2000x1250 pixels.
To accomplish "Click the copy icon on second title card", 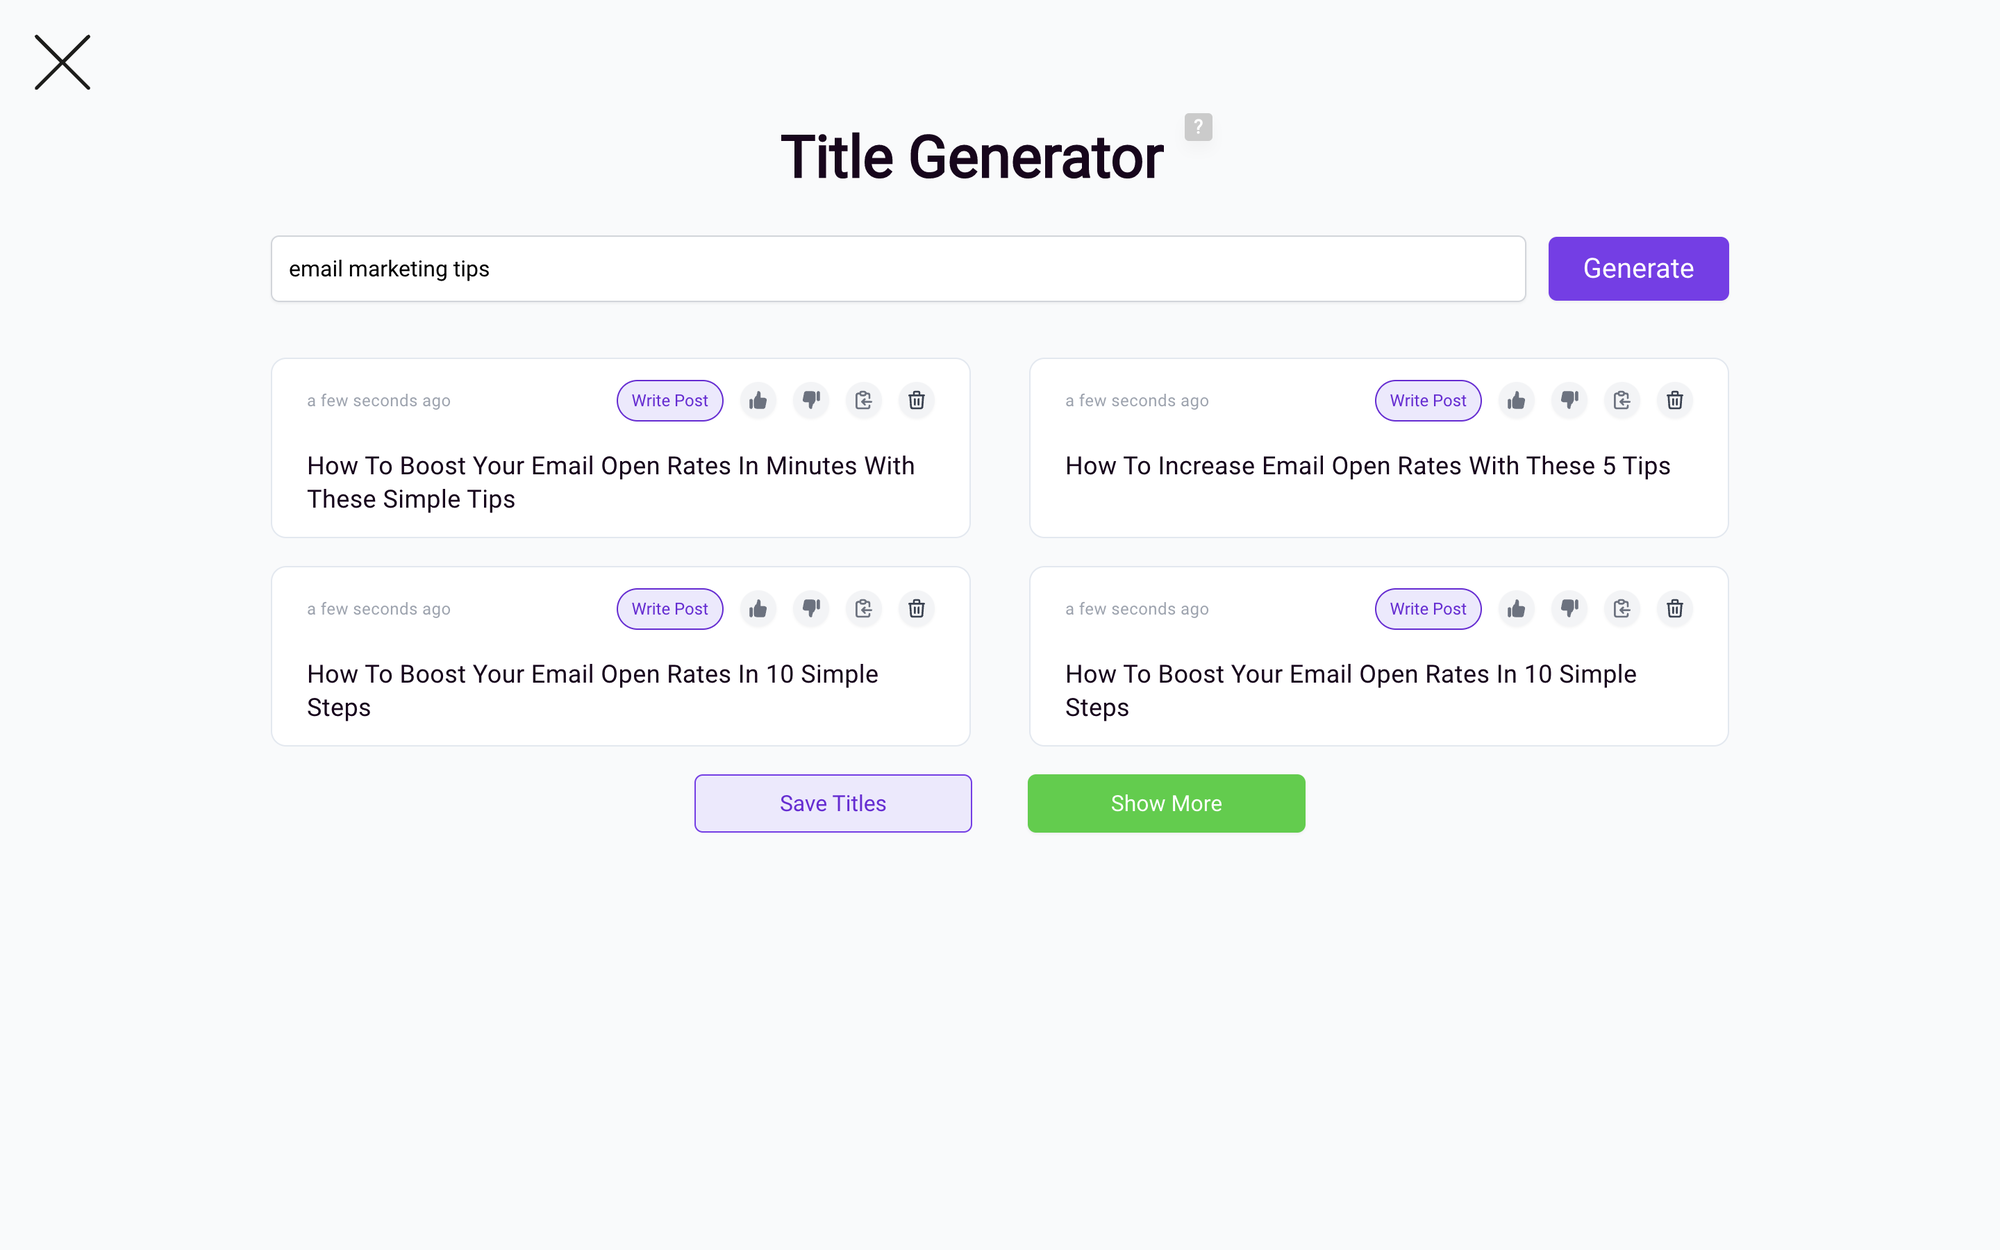I will [1621, 400].
